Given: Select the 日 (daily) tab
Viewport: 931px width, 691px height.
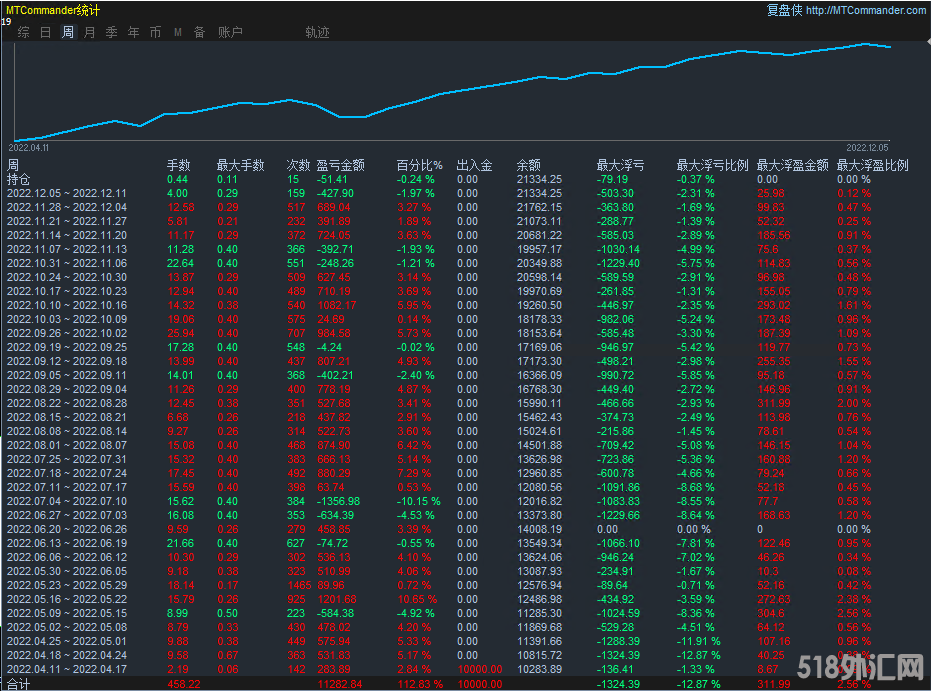Looking at the screenshot, I should pos(45,32).
